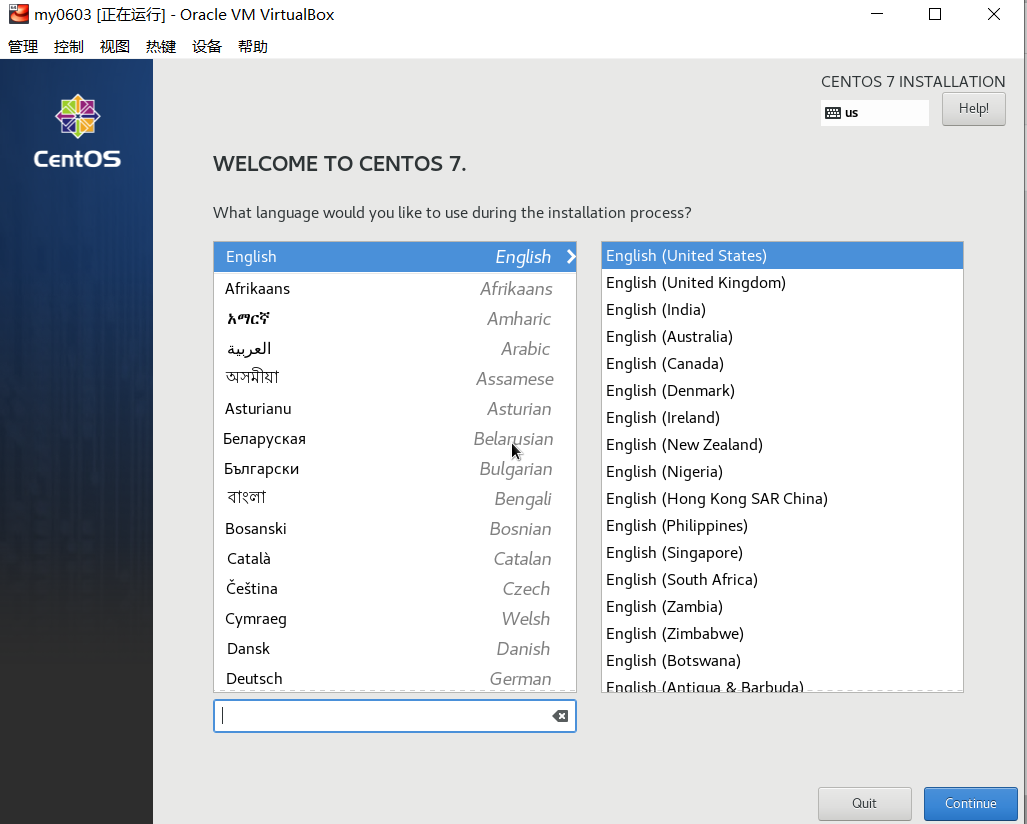Choose English (United States) locale
The height and width of the screenshot is (824, 1027).
coord(782,255)
